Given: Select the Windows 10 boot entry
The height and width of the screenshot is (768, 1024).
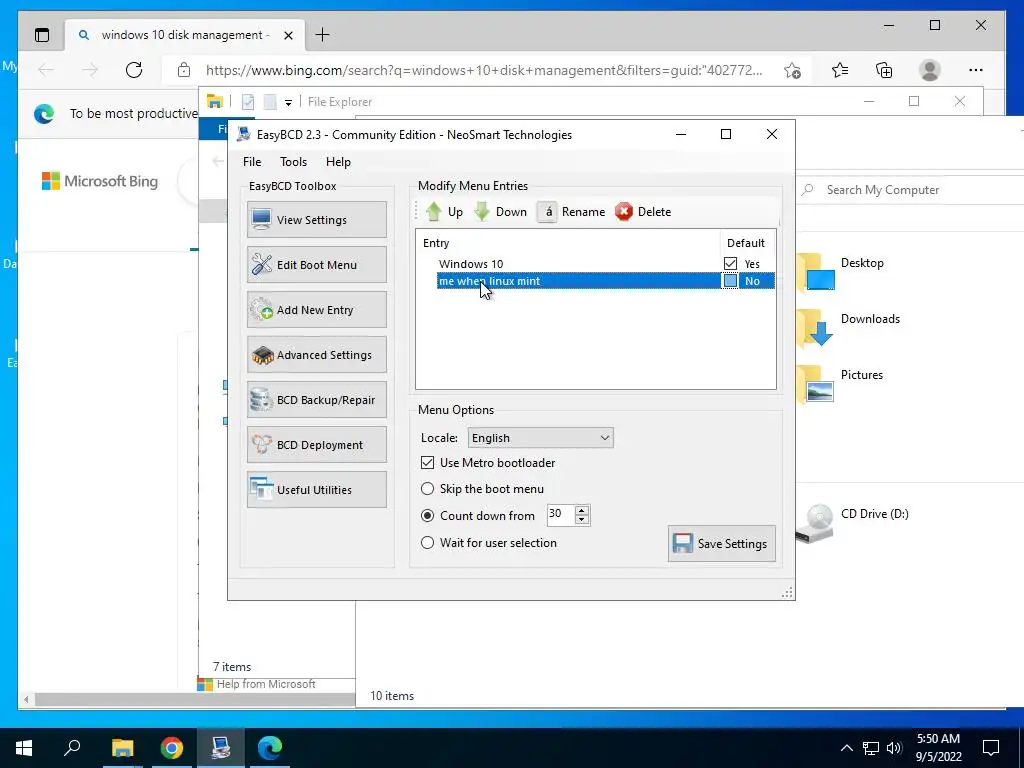Looking at the screenshot, I should [471, 264].
